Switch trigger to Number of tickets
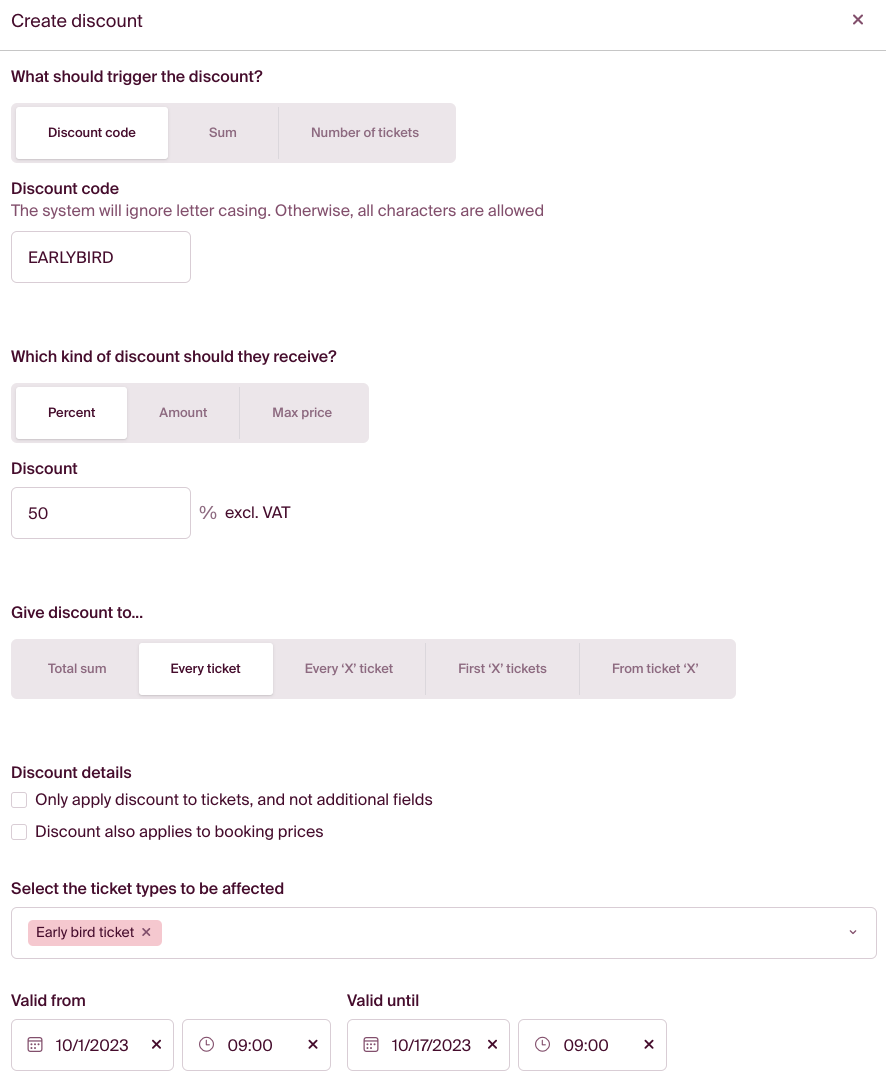Screen dimensions: 886x1092 click(x=365, y=133)
